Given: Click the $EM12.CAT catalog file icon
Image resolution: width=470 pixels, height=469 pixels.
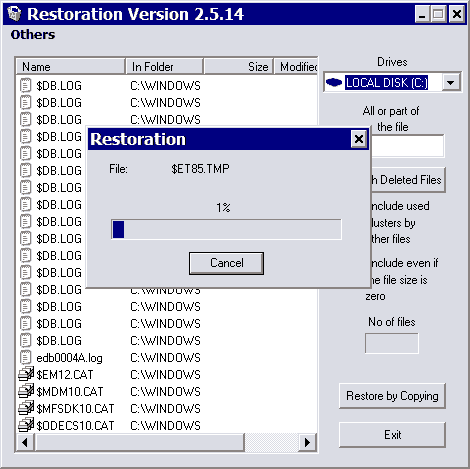Looking at the screenshot, I should [x=26, y=374].
